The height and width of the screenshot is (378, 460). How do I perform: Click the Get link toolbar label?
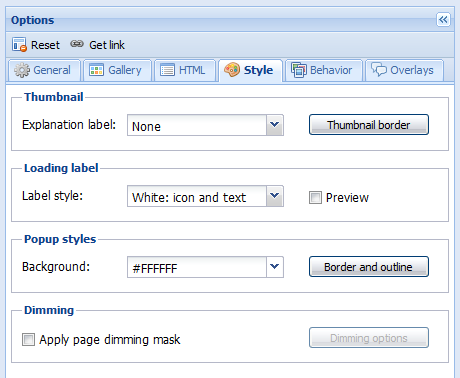click(x=107, y=45)
